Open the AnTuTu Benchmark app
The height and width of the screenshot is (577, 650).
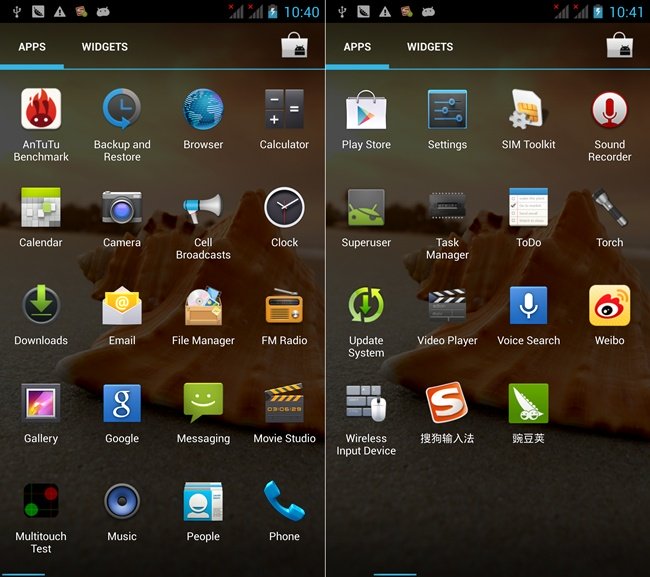click(x=41, y=110)
